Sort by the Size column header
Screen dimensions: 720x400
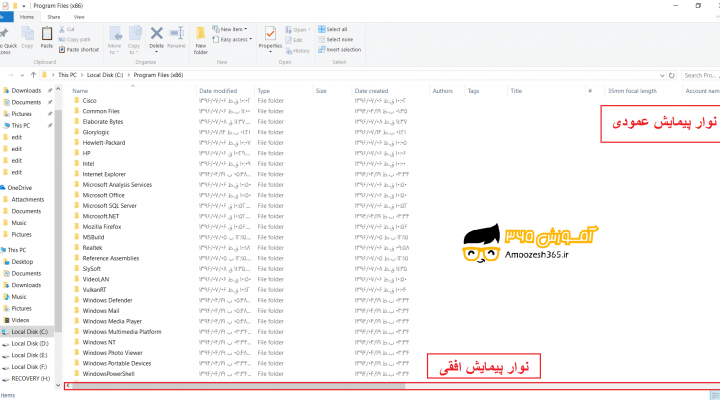click(321, 91)
